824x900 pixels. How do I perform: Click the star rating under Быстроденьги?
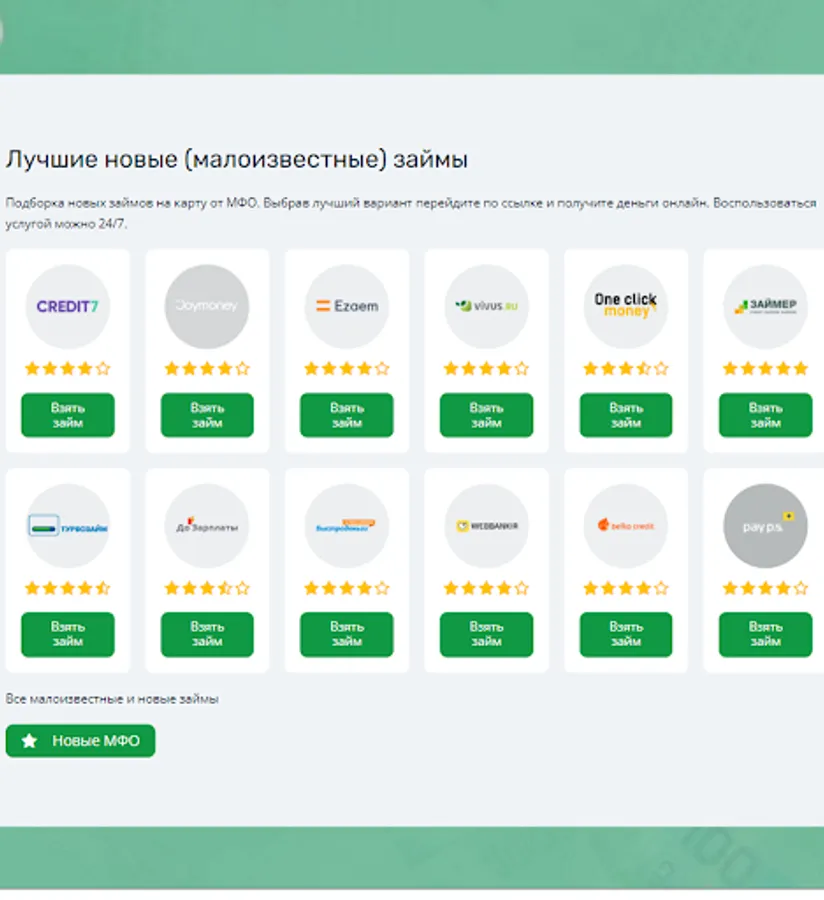coord(347,588)
